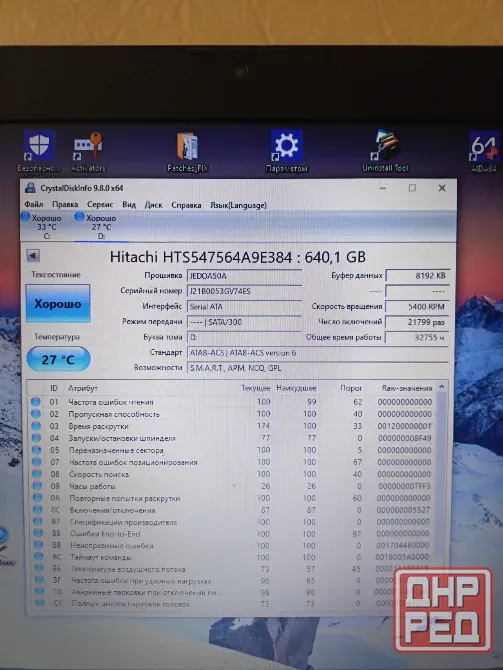Click the 27 °C temperature button
Image resolution: width=503 pixels, height=670 pixels.
coord(59,359)
